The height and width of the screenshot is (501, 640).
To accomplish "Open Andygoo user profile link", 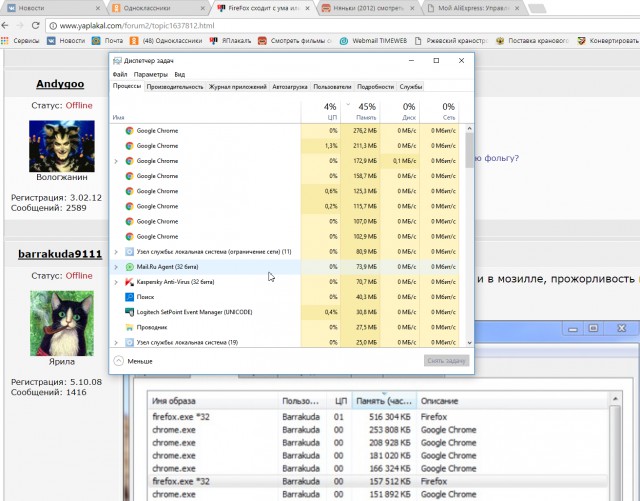I will click(60, 84).
